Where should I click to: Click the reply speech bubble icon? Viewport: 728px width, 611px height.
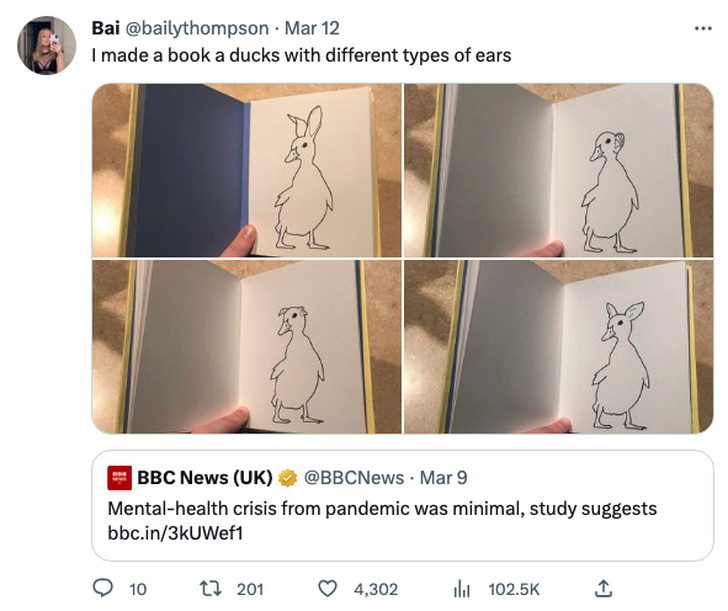(x=105, y=589)
